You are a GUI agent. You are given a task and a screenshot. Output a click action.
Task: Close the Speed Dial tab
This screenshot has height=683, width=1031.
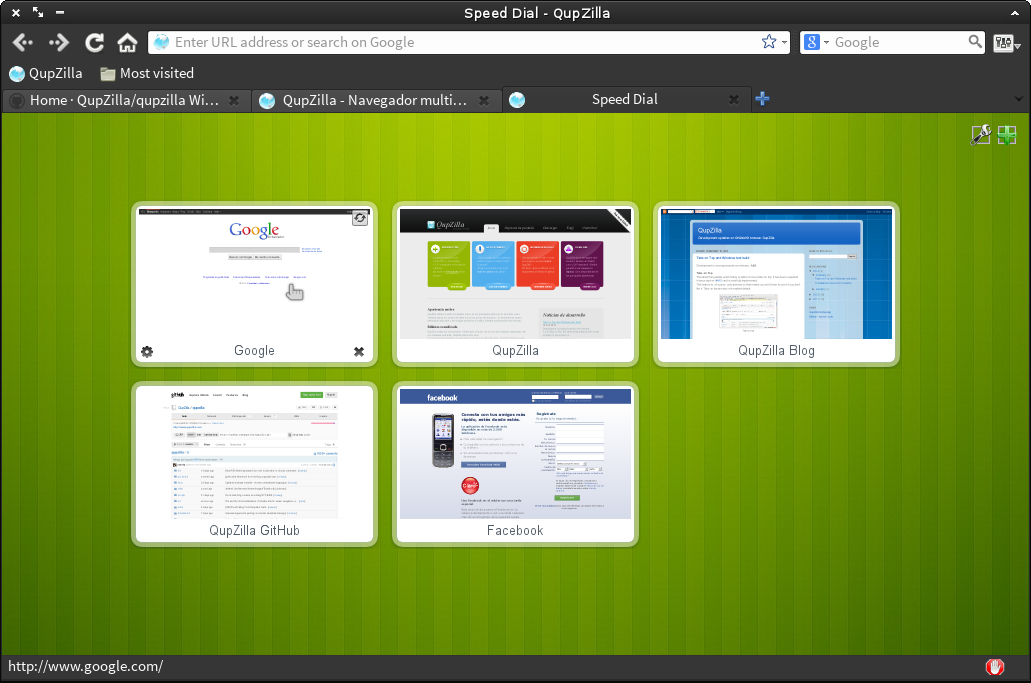(x=734, y=100)
